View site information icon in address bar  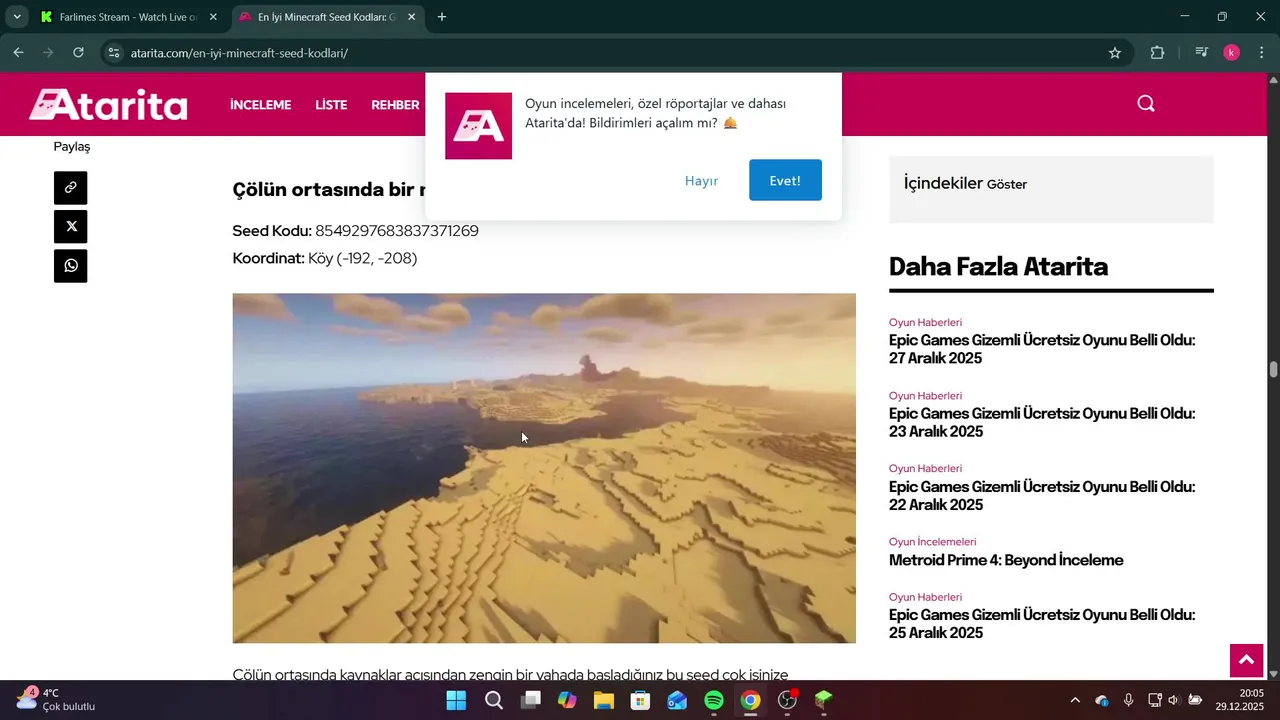(114, 53)
